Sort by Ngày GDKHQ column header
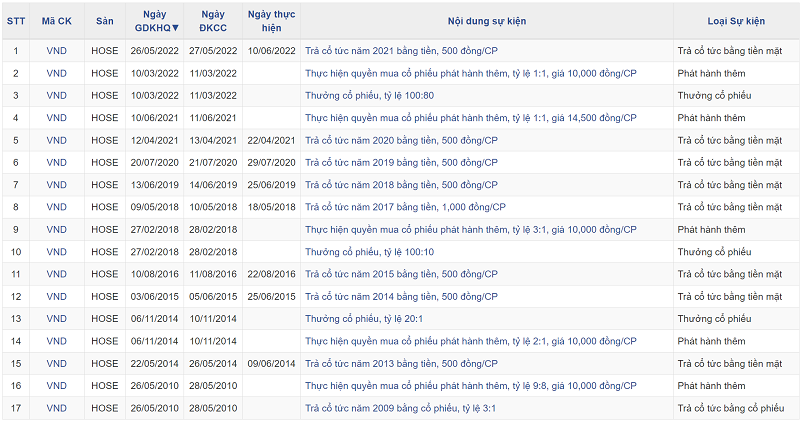 click(x=154, y=20)
